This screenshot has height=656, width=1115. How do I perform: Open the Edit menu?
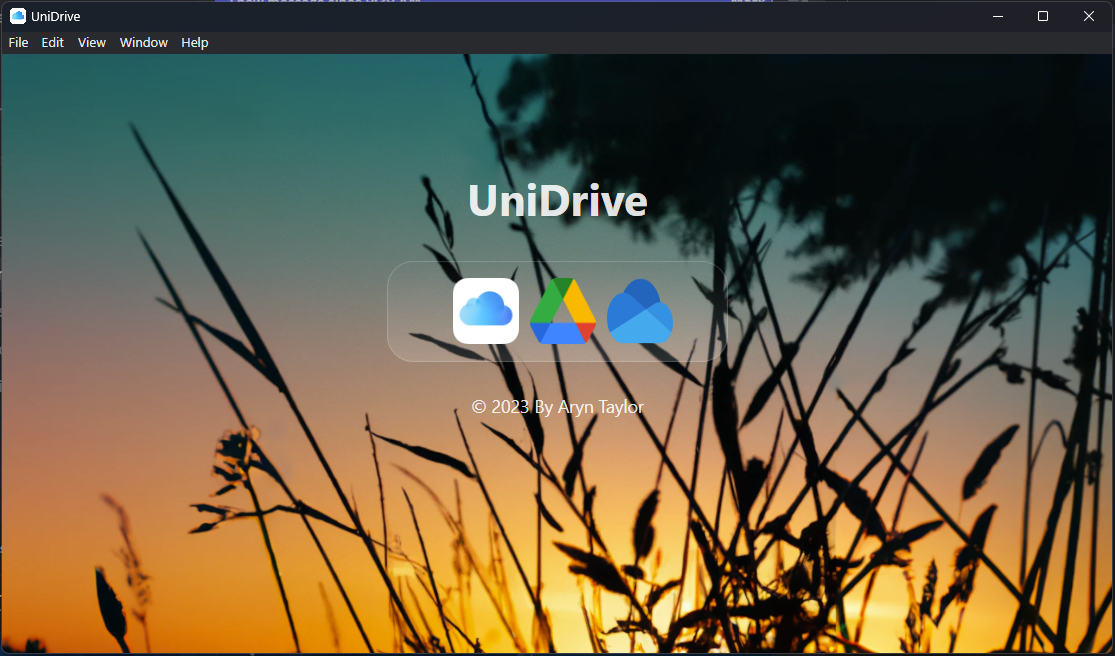[x=53, y=43]
